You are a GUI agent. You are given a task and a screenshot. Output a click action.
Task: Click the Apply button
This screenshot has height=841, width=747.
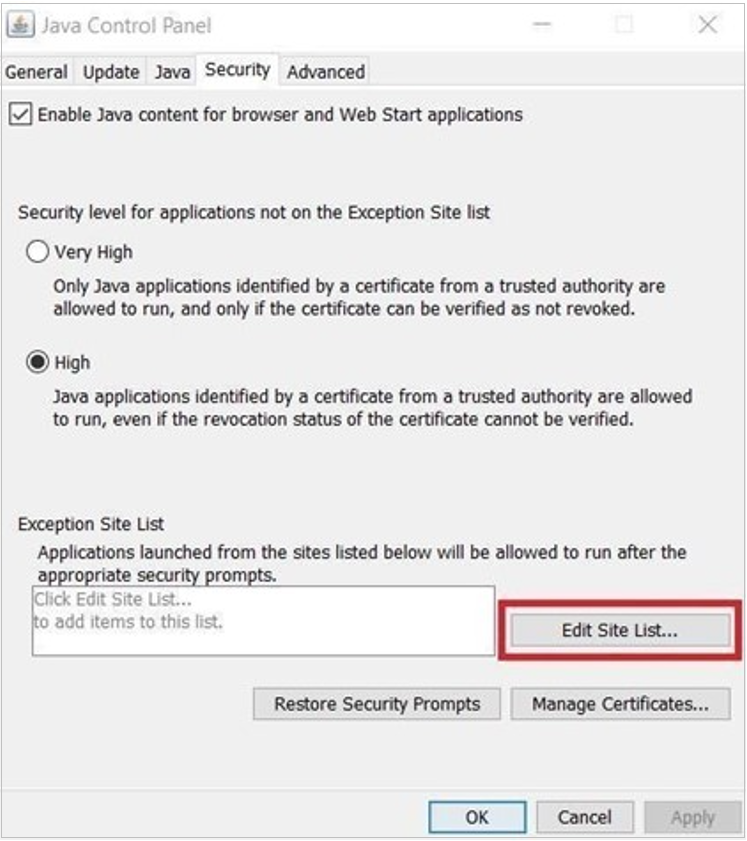692,817
